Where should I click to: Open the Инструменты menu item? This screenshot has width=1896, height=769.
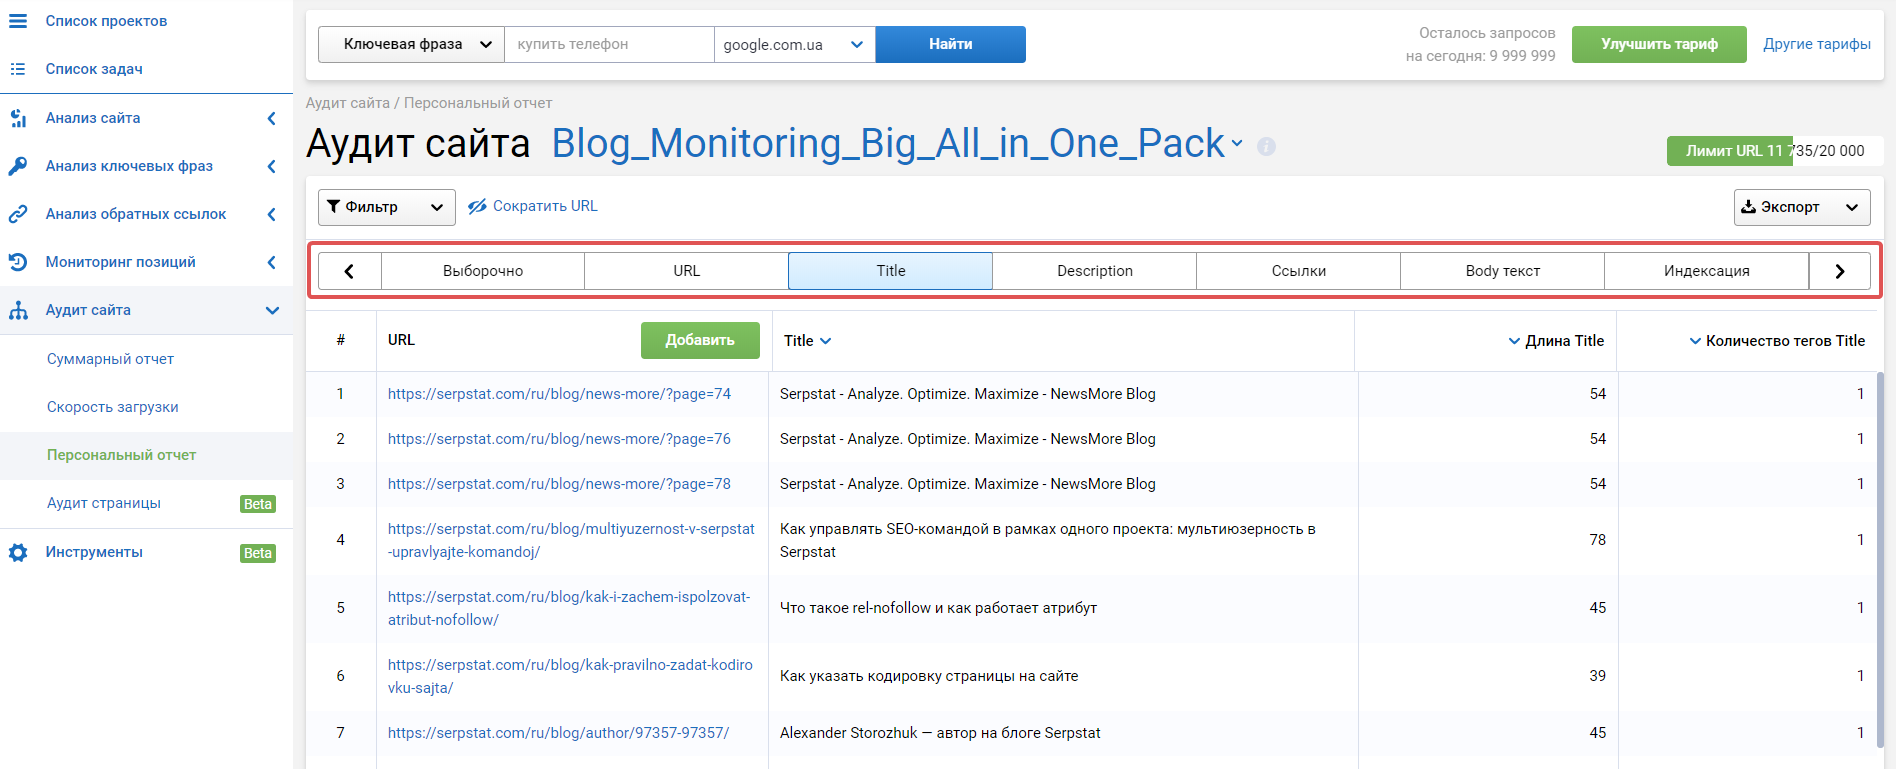[94, 552]
